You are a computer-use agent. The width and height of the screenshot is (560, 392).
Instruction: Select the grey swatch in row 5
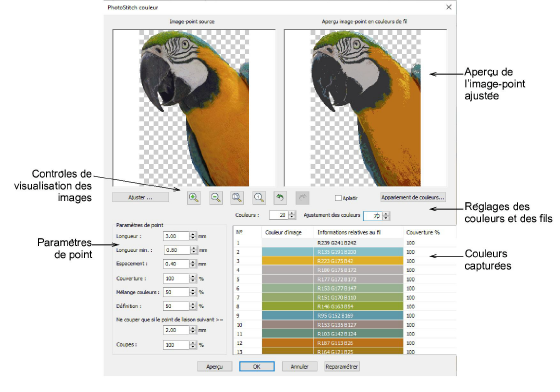[288, 279]
